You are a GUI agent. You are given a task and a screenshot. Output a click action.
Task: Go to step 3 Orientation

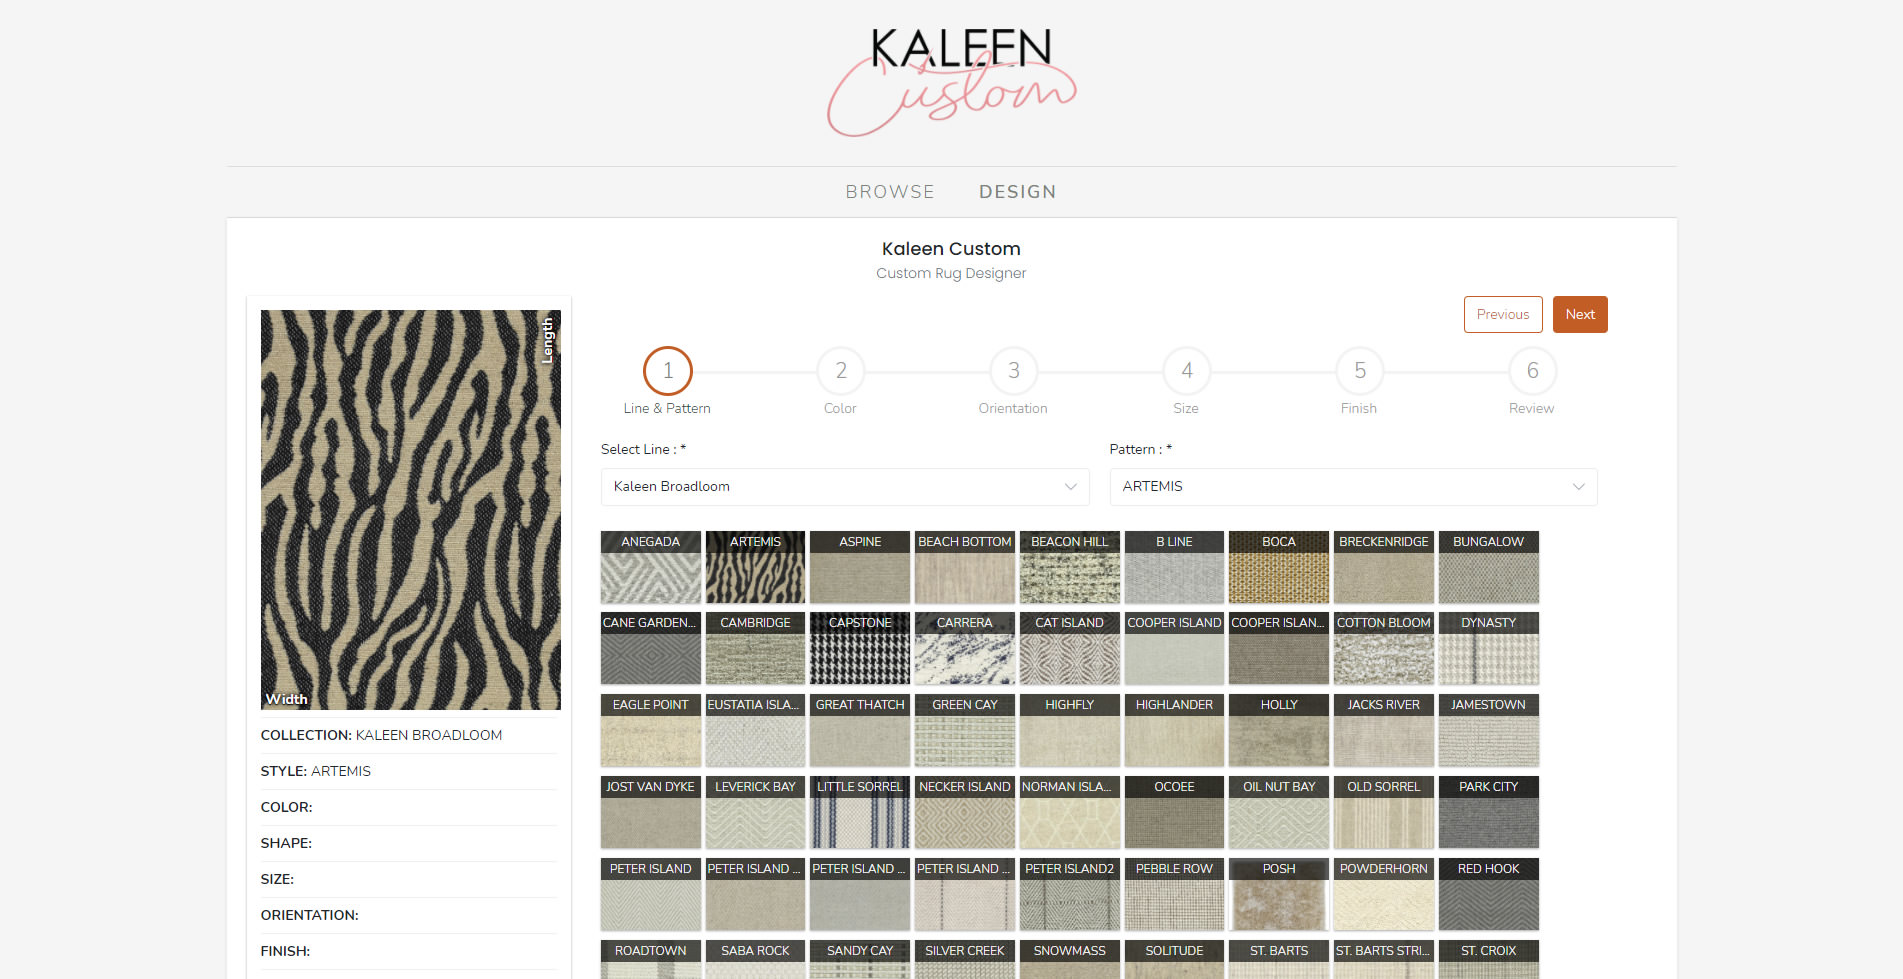point(1014,371)
